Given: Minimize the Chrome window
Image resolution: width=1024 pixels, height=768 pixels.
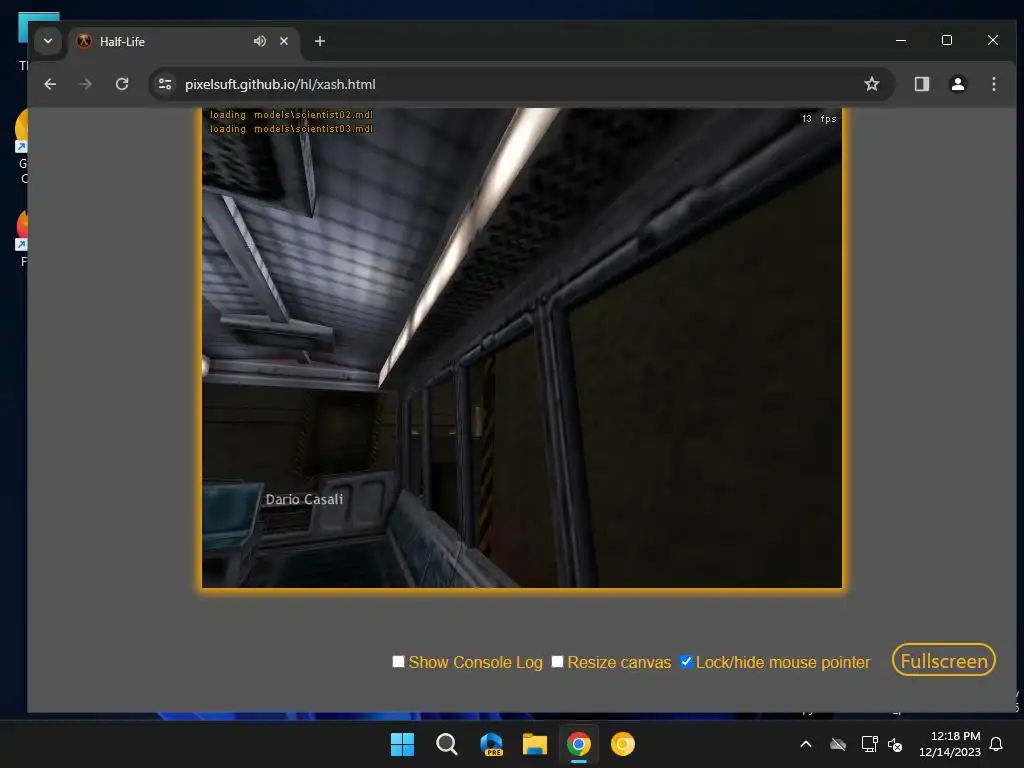Looking at the screenshot, I should [901, 40].
